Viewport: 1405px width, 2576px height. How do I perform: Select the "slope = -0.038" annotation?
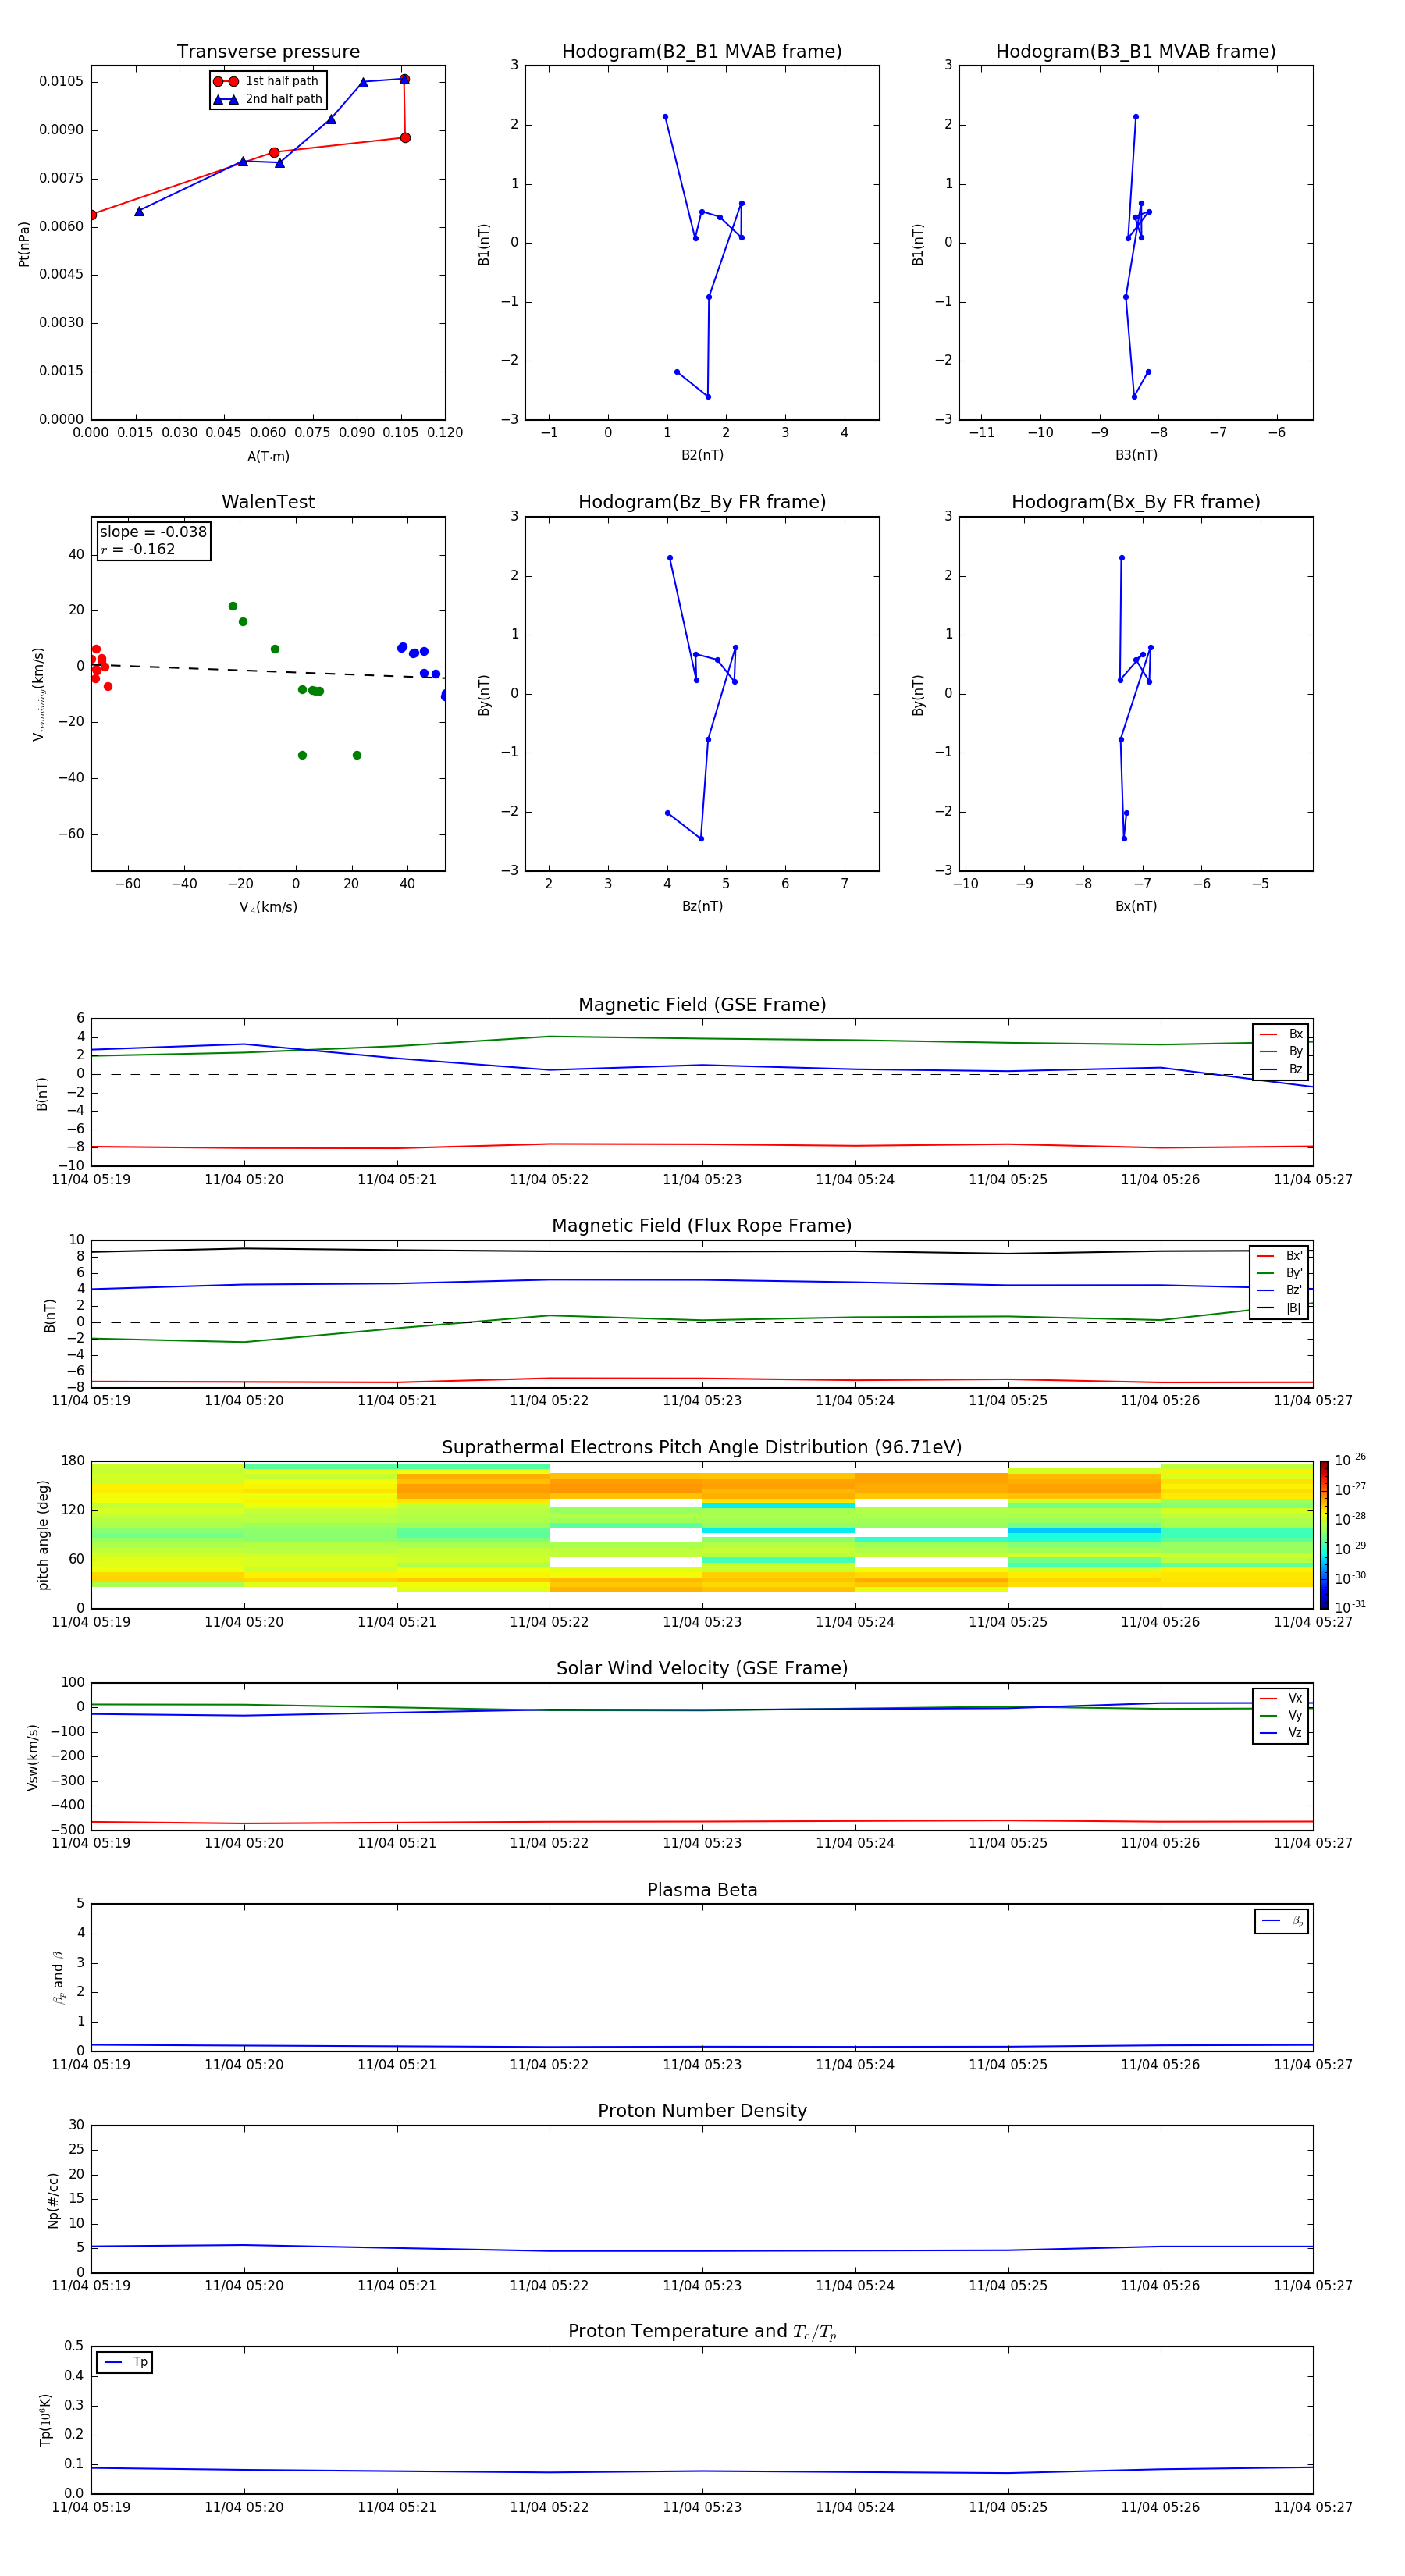[x=153, y=532]
